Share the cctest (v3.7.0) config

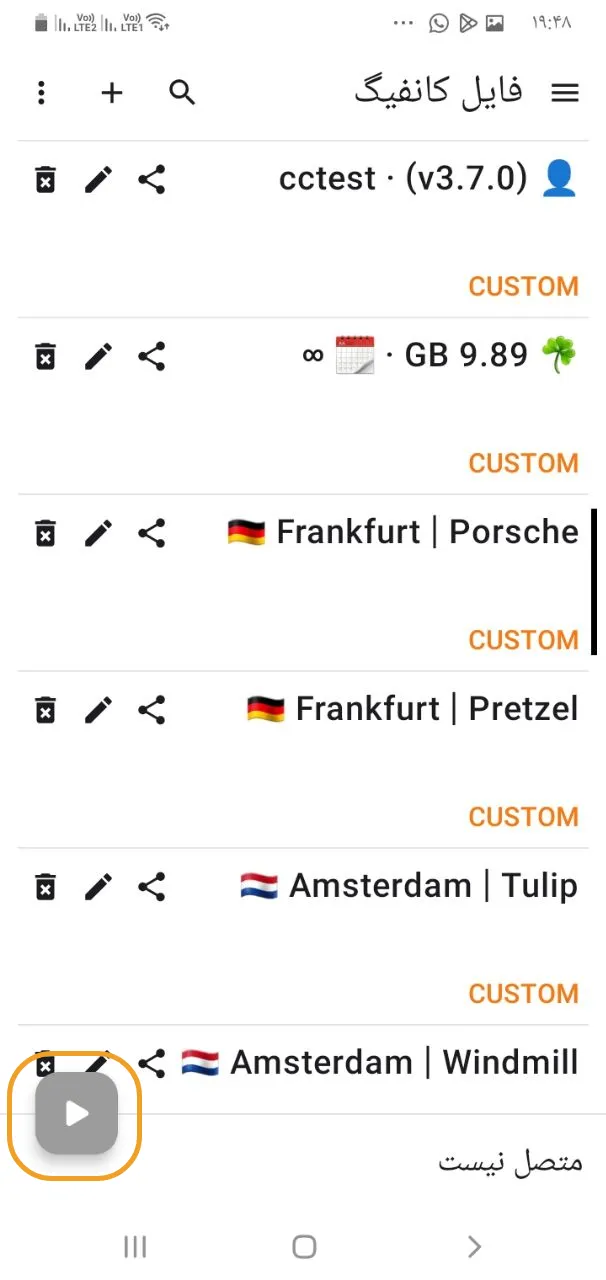tap(151, 180)
